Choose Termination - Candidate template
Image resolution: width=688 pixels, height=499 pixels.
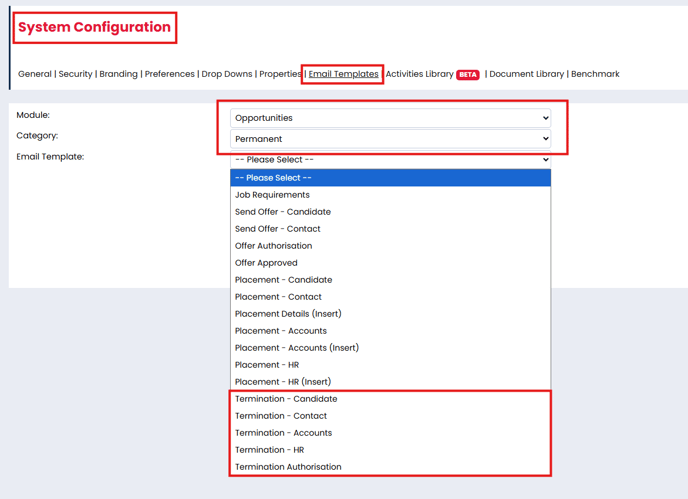point(286,399)
